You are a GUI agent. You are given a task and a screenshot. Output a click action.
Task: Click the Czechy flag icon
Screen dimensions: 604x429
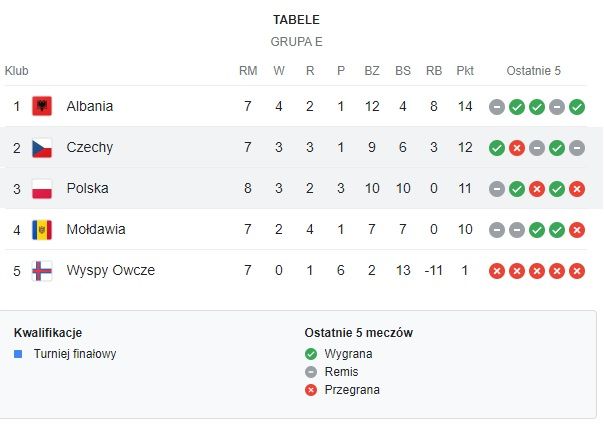42,147
